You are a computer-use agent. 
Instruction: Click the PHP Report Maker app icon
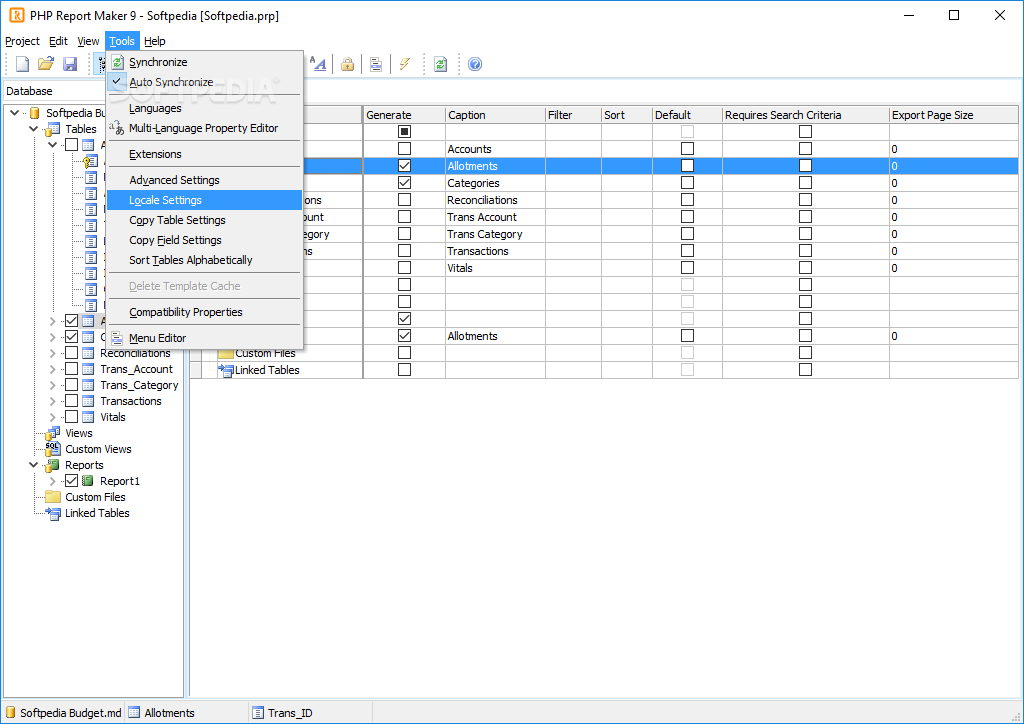pyautogui.click(x=16, y=15)
